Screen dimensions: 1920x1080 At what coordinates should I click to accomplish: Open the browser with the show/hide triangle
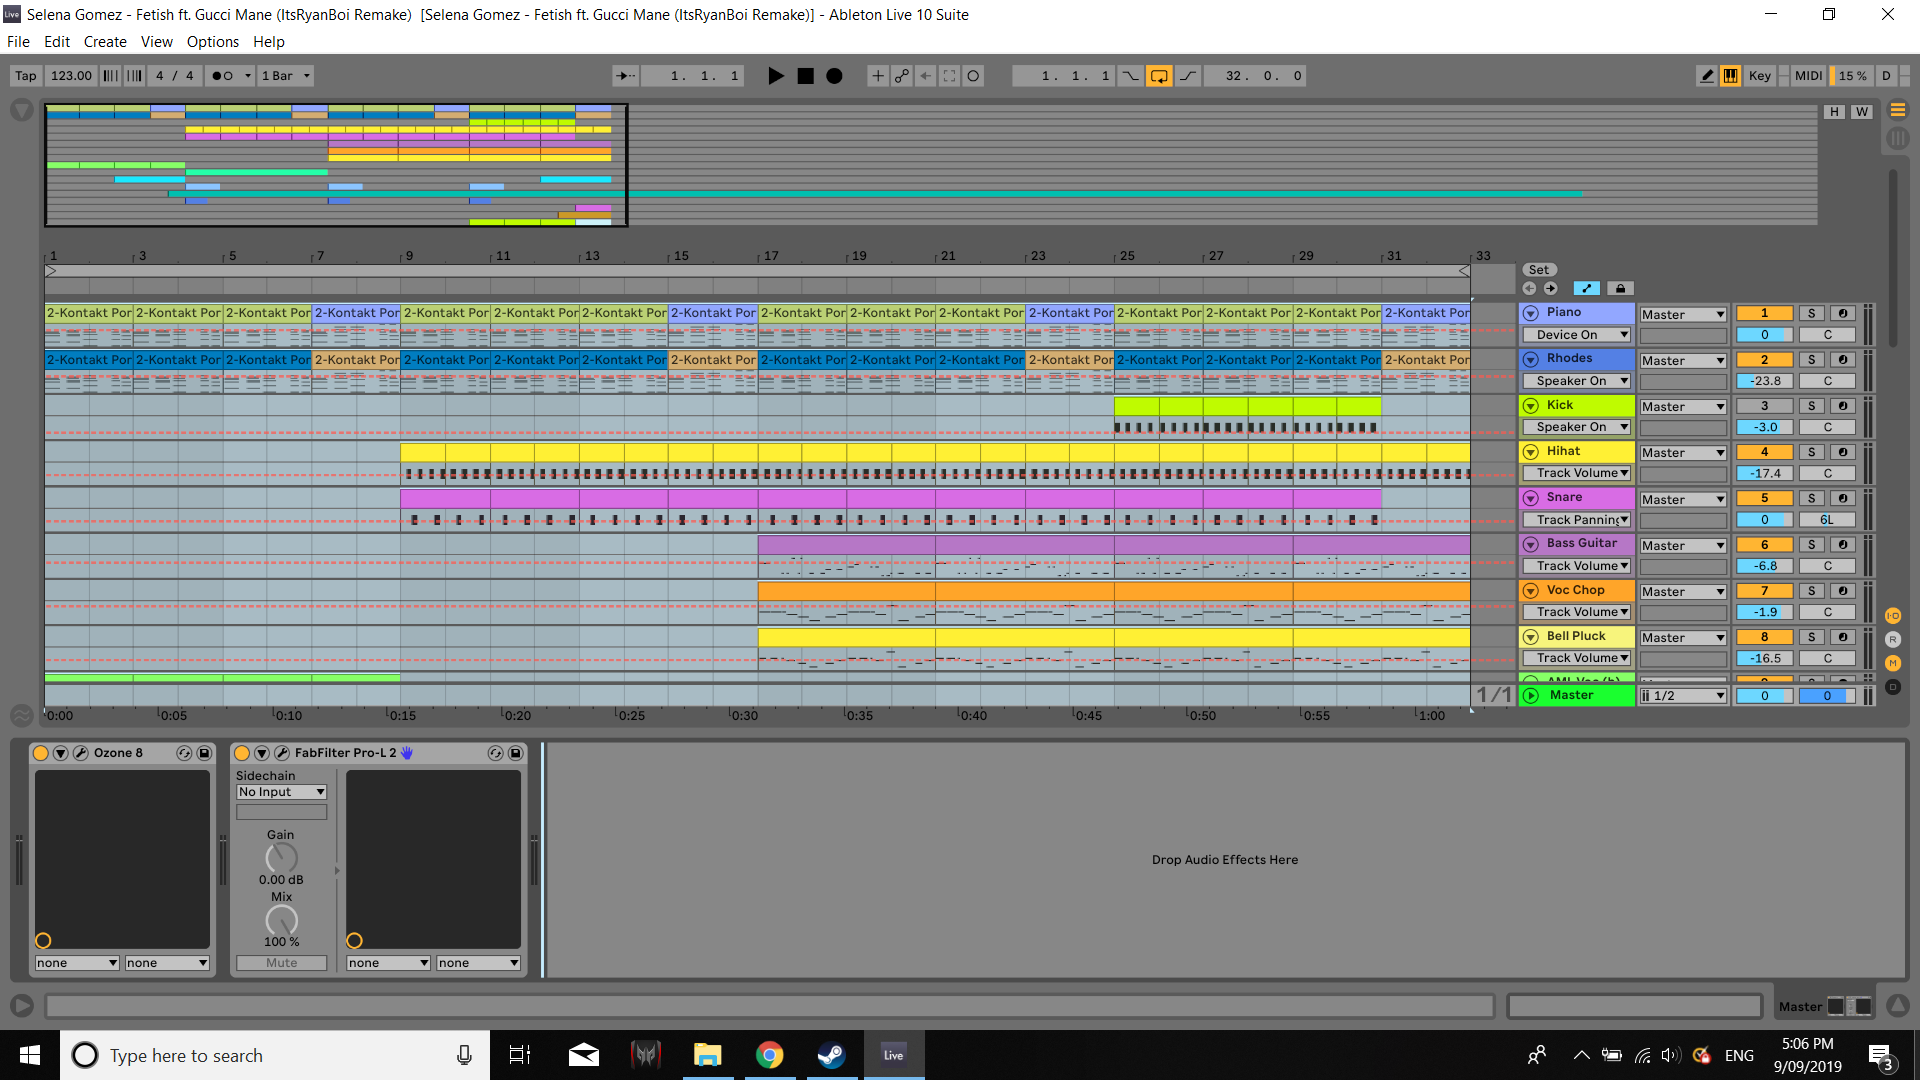click(21, 110)
